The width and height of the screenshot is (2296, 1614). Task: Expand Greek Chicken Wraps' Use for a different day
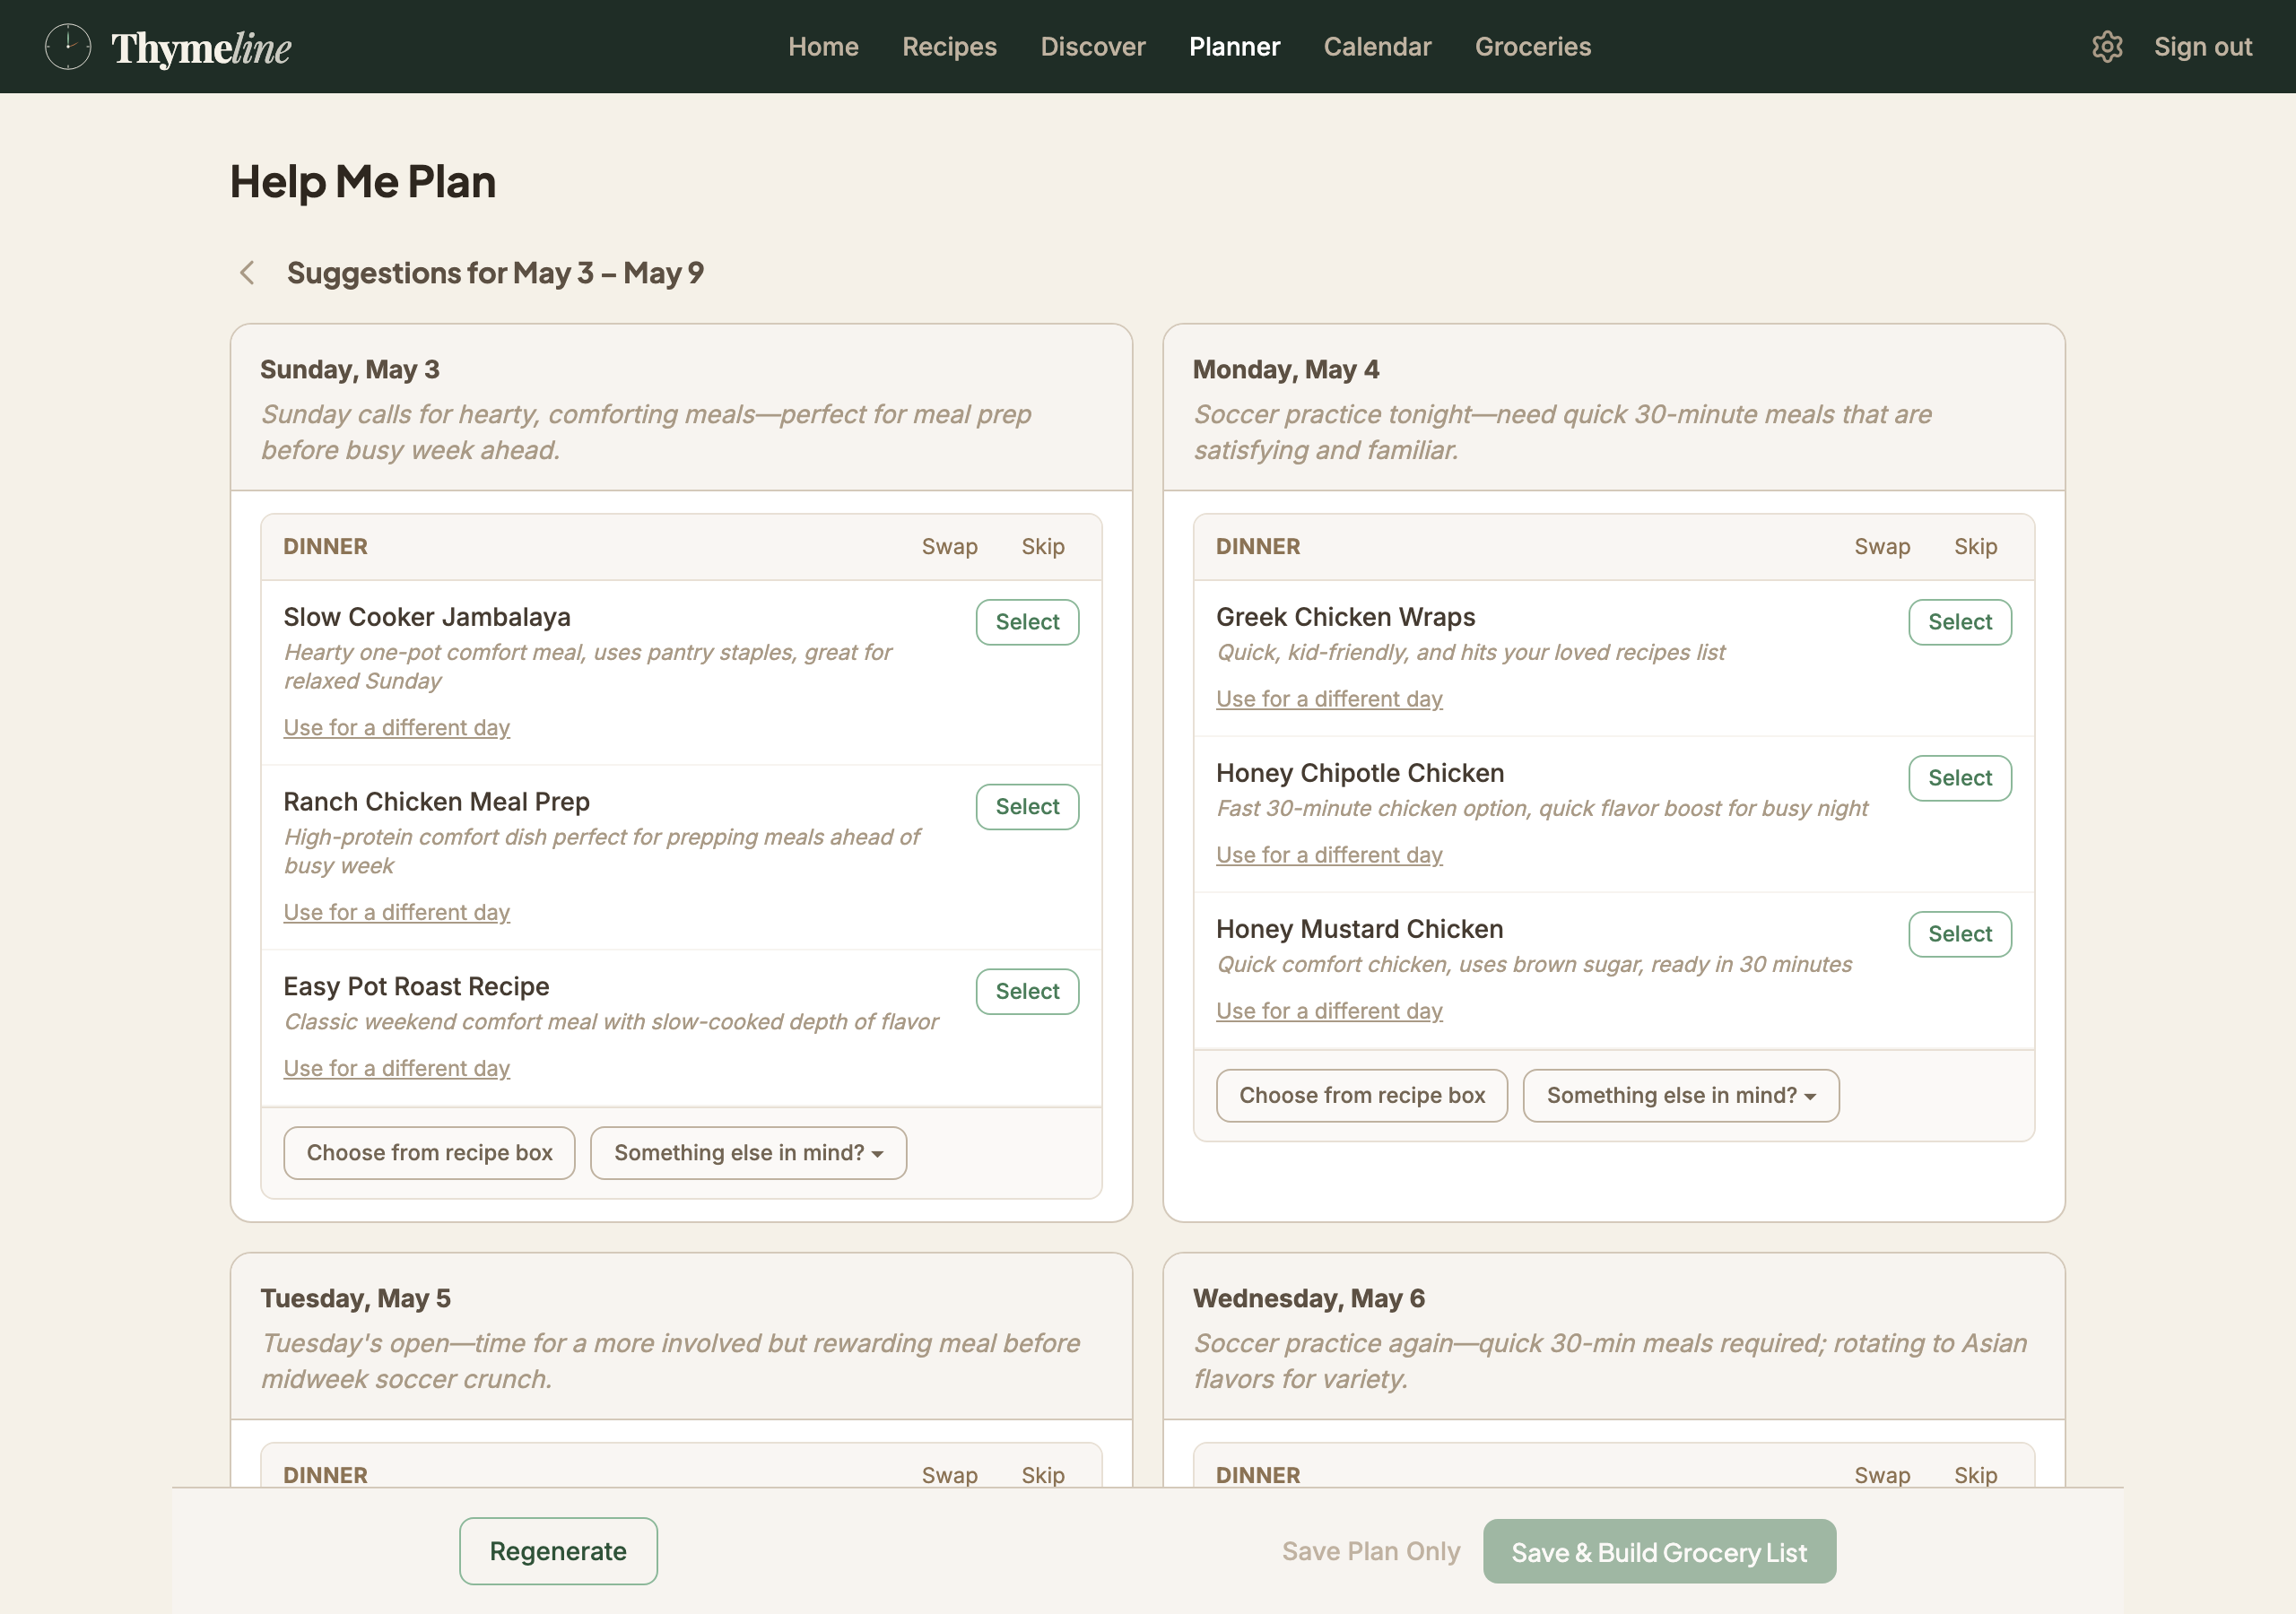coord(1329,698)
